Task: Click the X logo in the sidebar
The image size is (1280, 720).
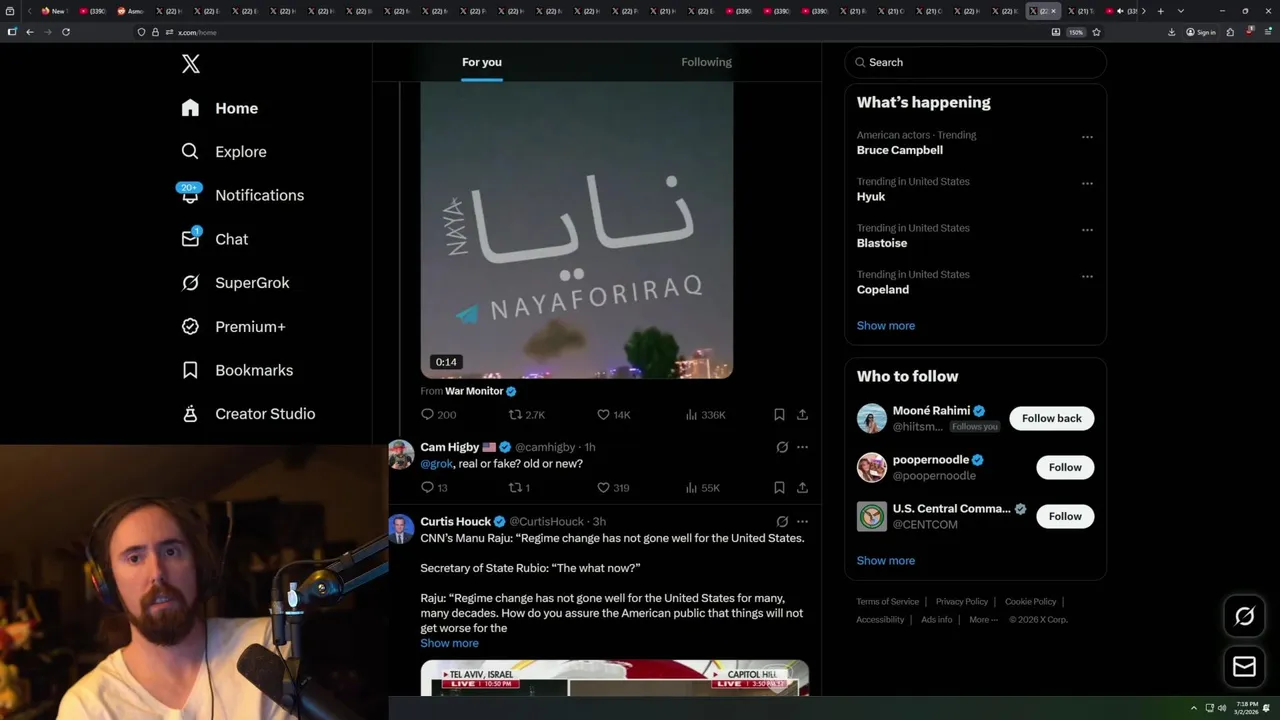Action: click(x=191, y=64)
